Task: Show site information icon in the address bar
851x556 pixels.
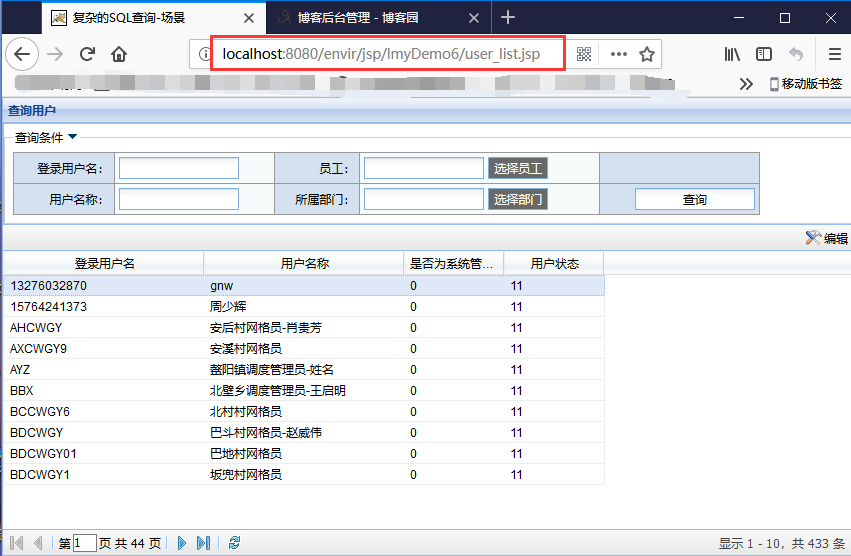Action: pos(204,54)
